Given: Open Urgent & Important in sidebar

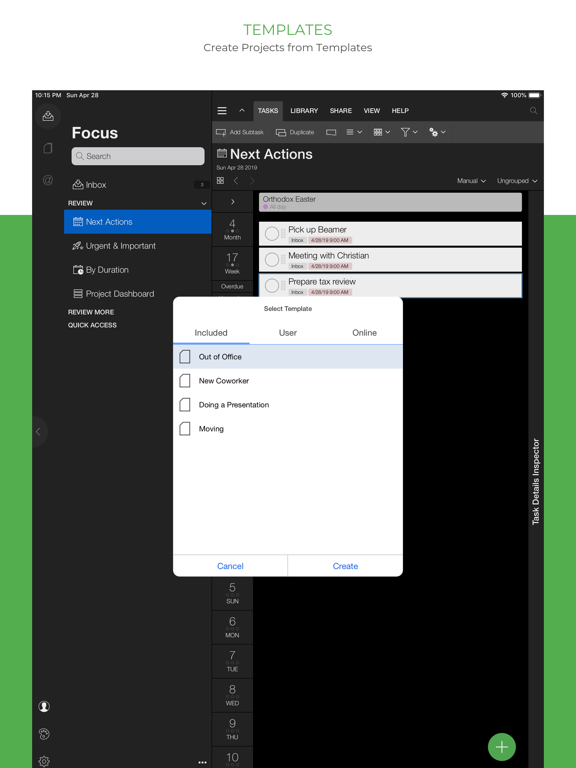Looking at the screenshot, I should pos(138,246).
